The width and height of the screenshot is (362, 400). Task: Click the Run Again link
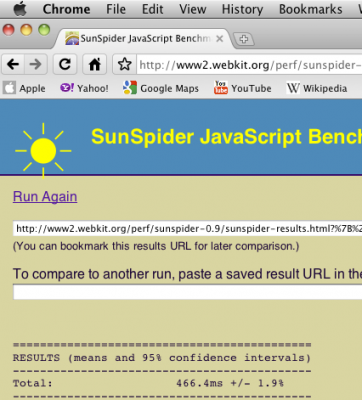pyautogui.click(x=45, y=196)
